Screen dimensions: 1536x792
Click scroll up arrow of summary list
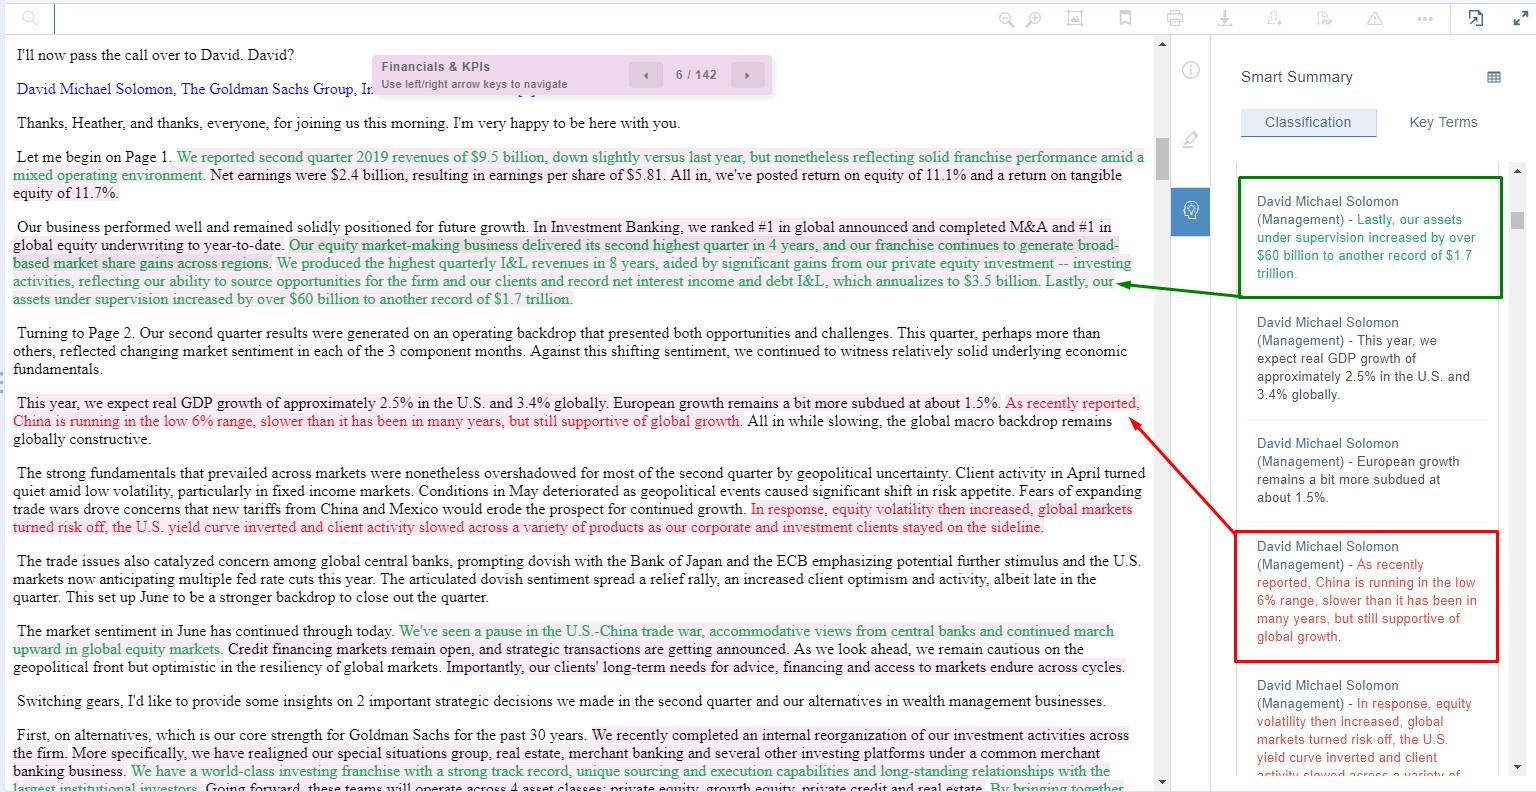(1517, 170)
